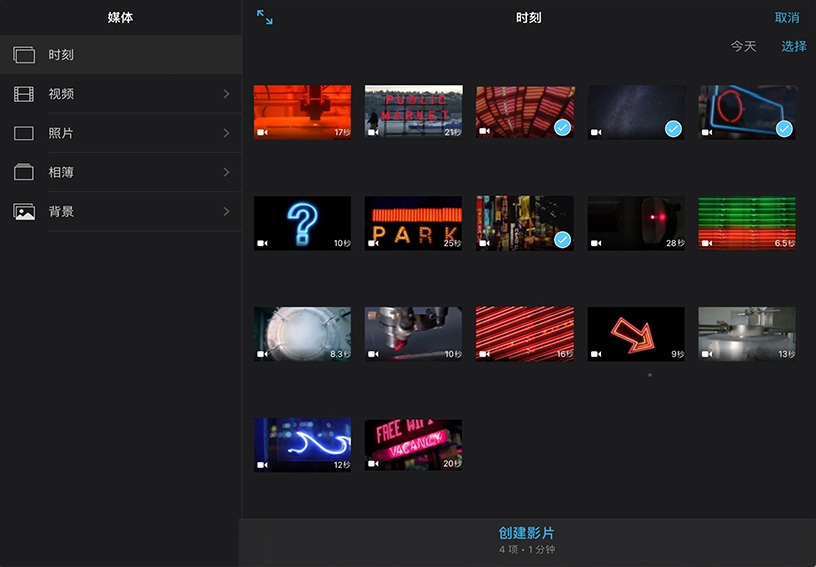Click the Backgrounds picture icon in sidebar
Viewport: 816px width, 567px height.
point(24,211)
